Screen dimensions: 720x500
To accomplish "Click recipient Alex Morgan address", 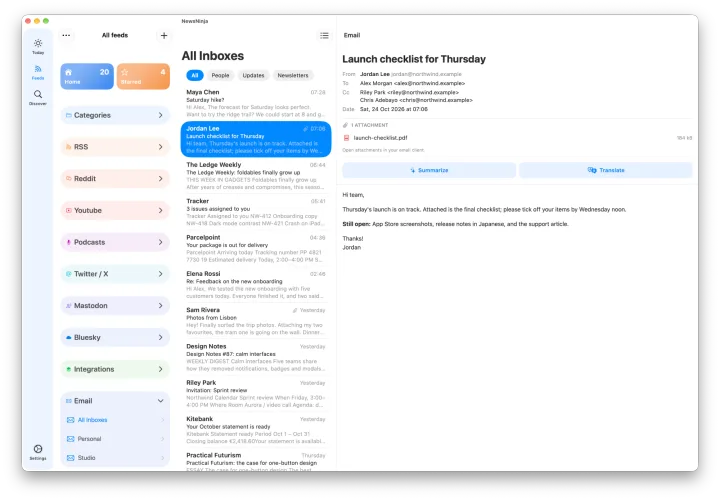I will pos(412,83).
